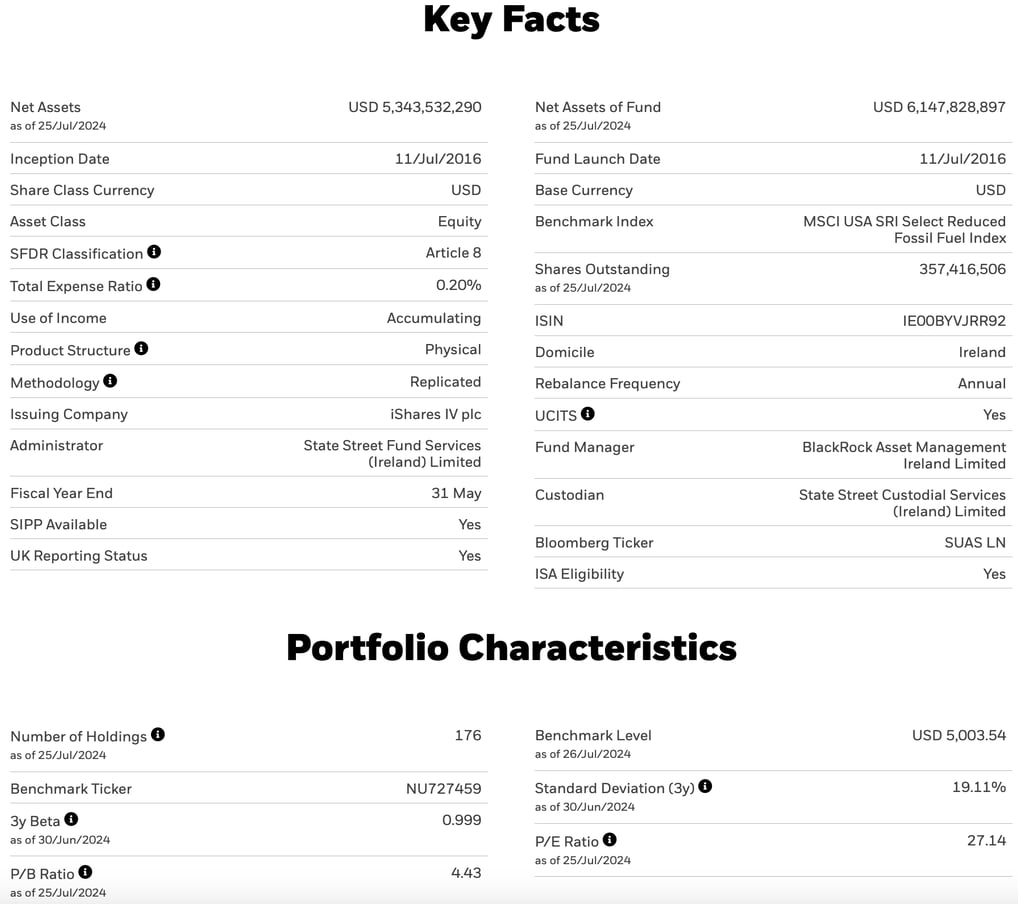Click info icon next to UCITS
Viewport: 1018px width, 904px height.
588,414
